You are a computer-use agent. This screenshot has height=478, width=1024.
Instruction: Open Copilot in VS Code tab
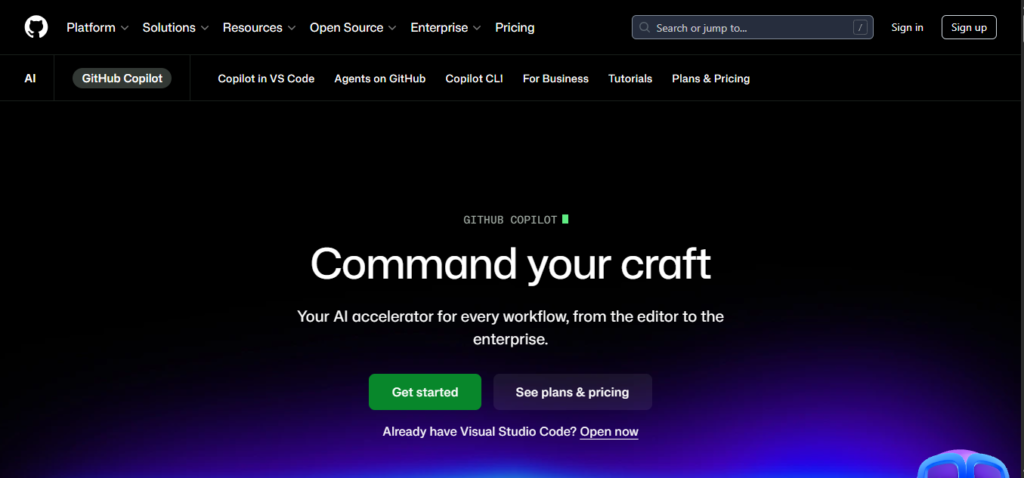coord(266,78)
